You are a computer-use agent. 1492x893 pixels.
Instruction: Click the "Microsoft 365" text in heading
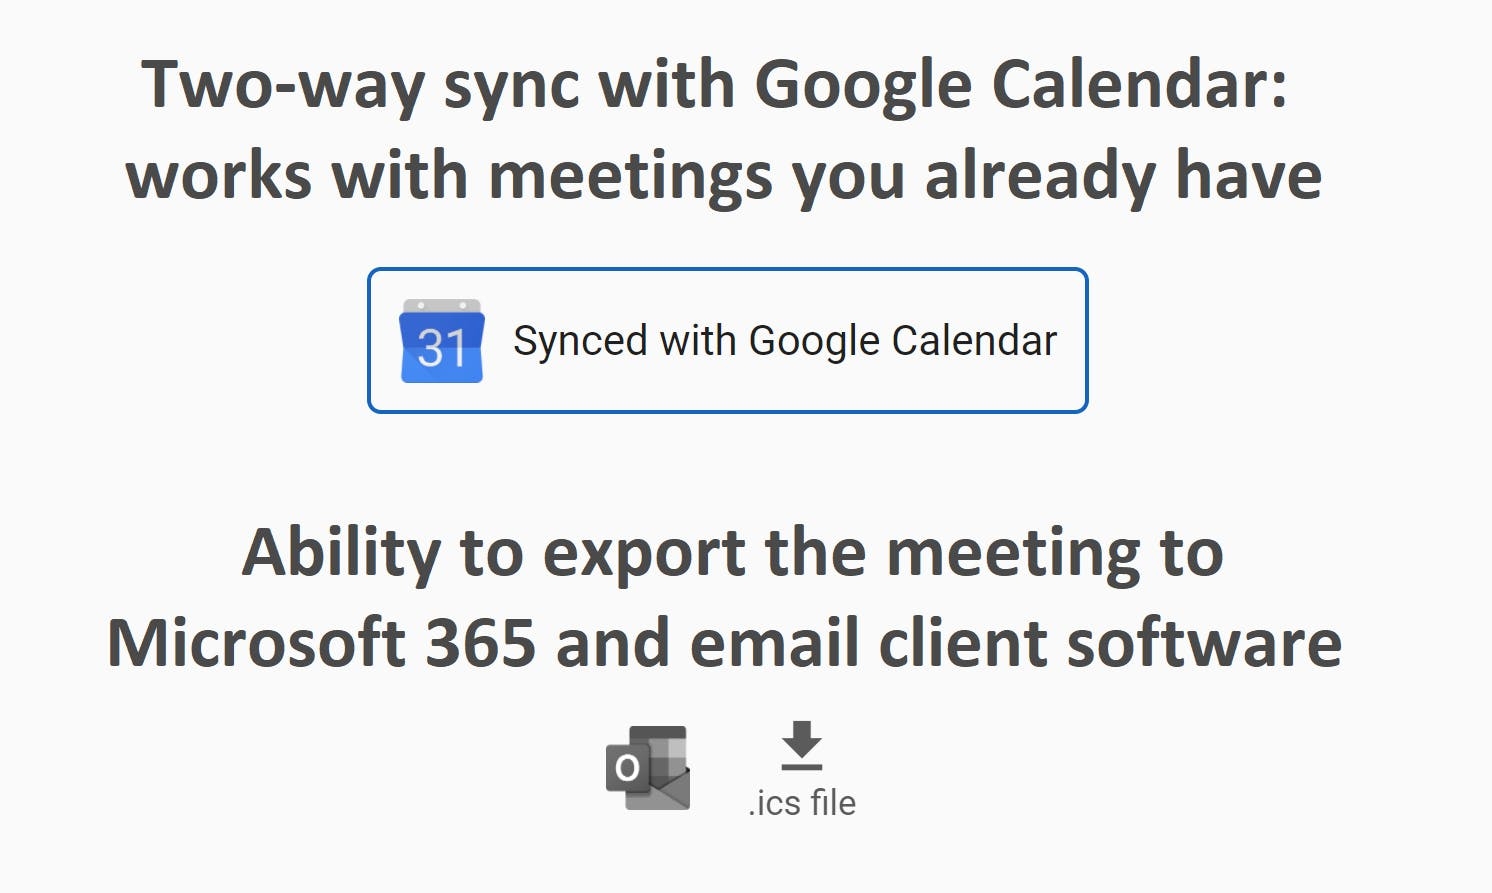[x=322, y=642]
